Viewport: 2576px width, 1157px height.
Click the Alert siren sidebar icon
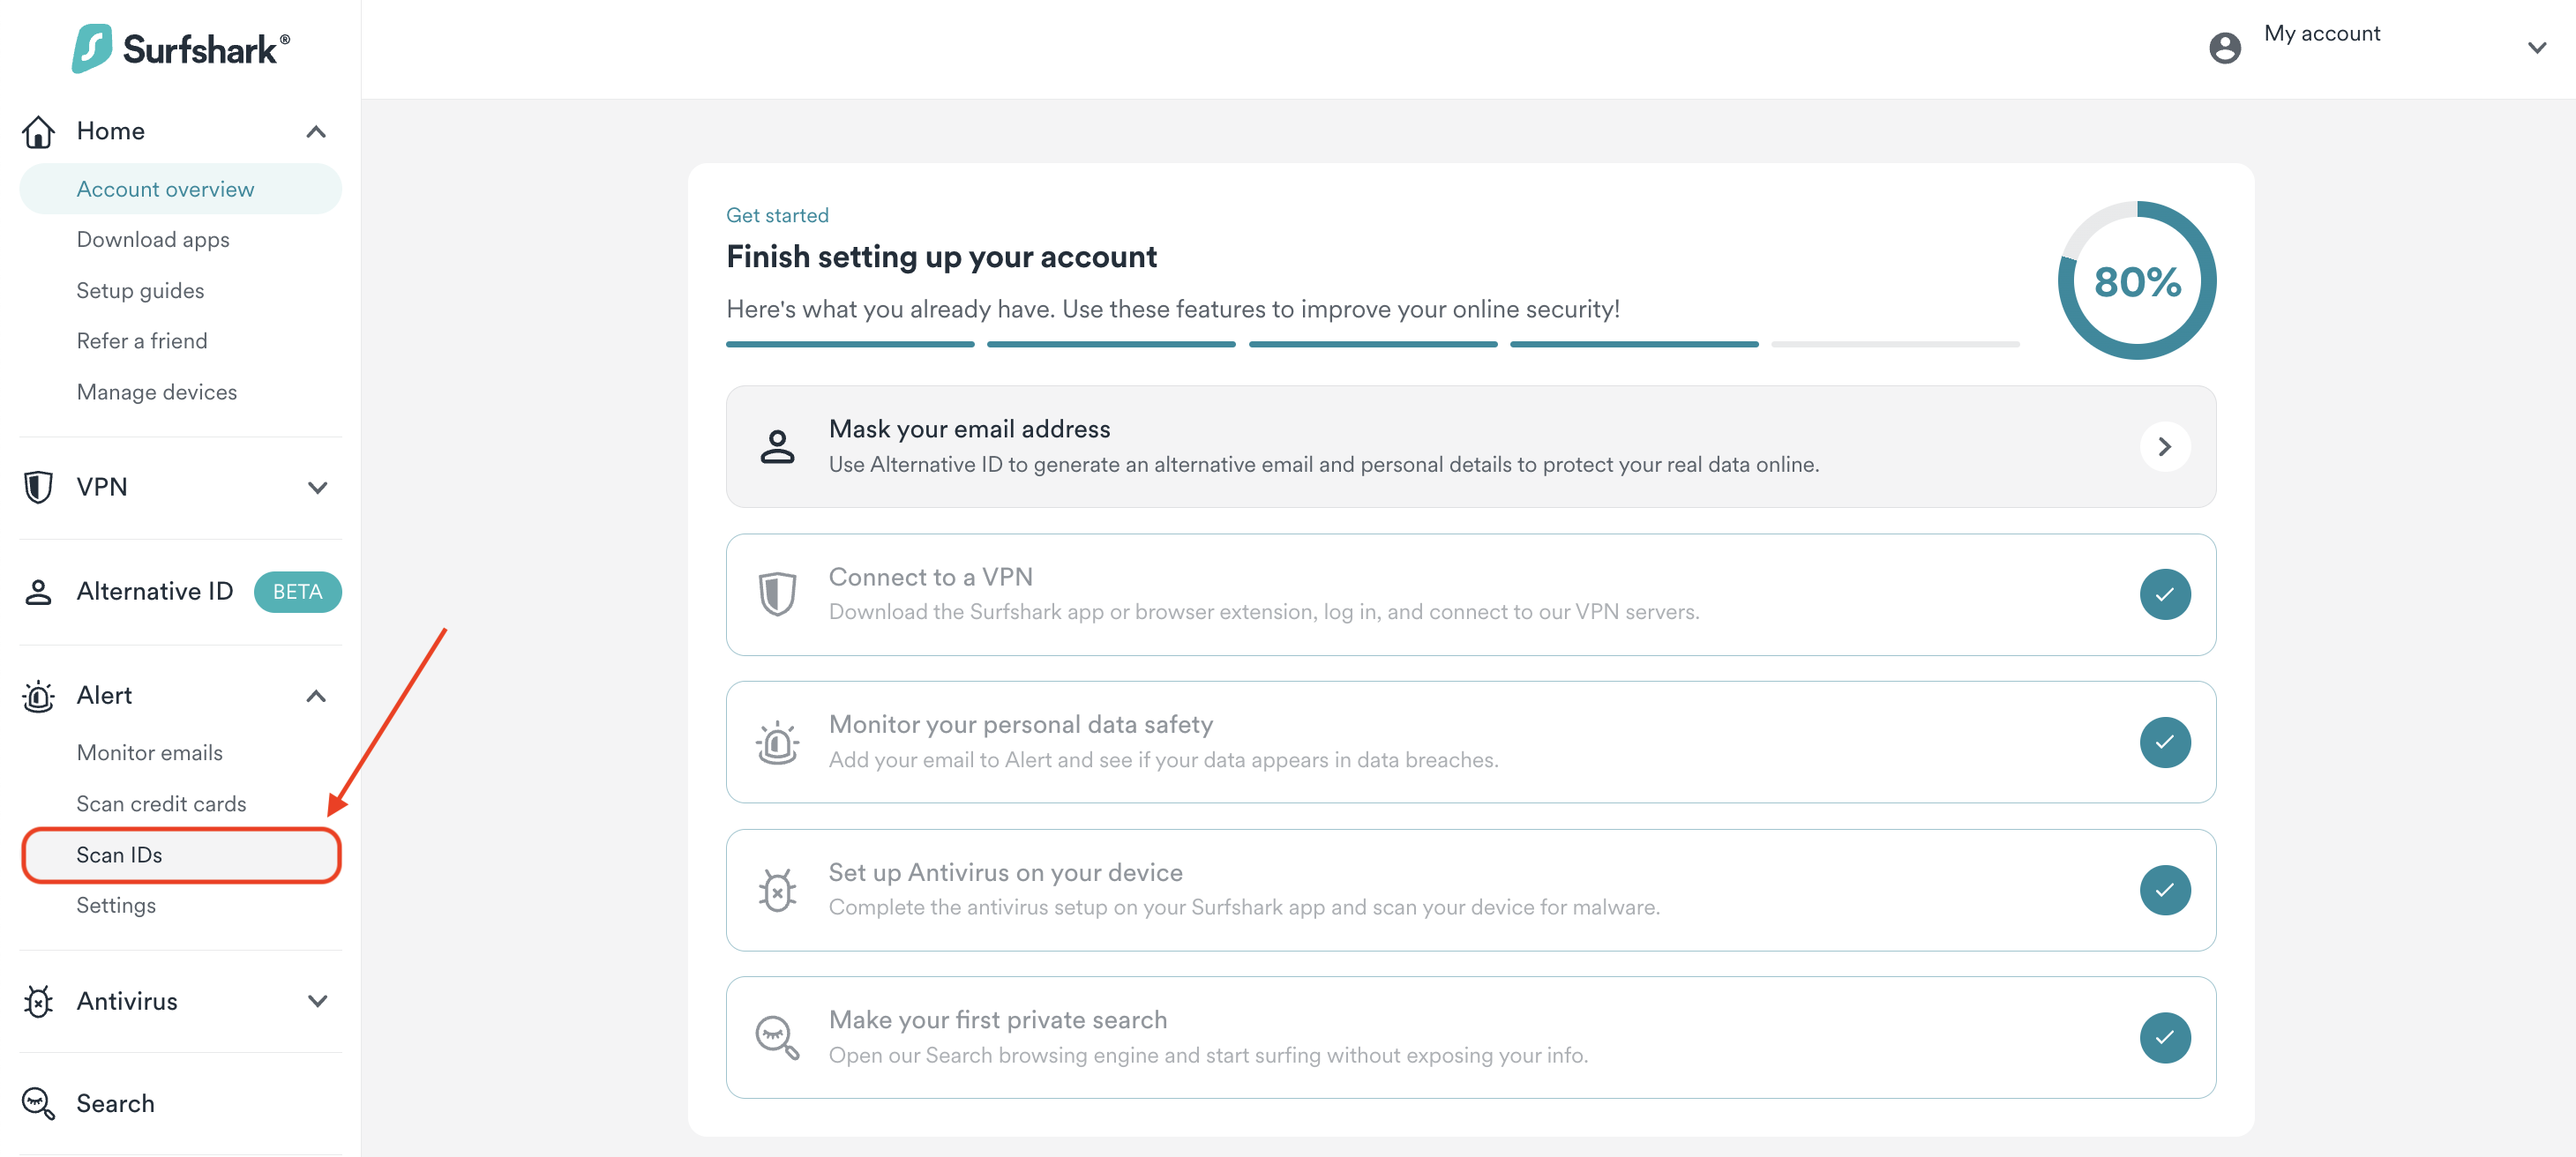point(38,696)
